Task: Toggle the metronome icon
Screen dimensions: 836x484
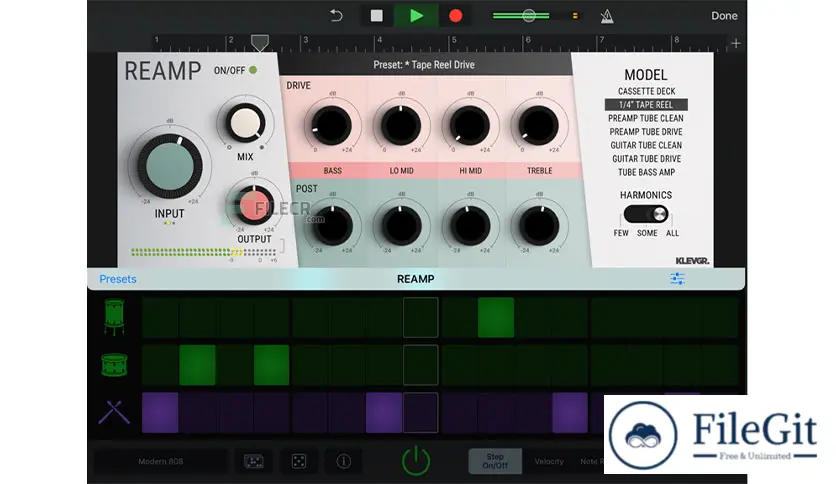Action: pos(607,16)
